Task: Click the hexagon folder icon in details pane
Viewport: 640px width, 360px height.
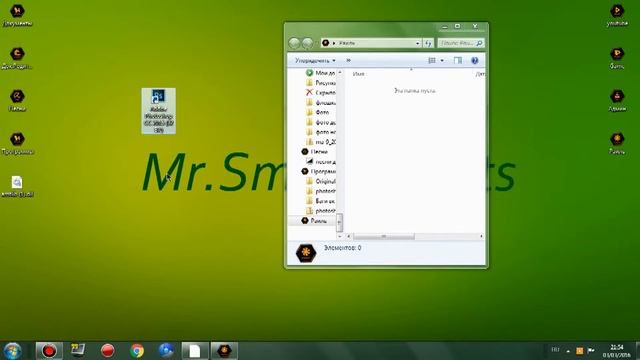Action: [x=306, y=253]
